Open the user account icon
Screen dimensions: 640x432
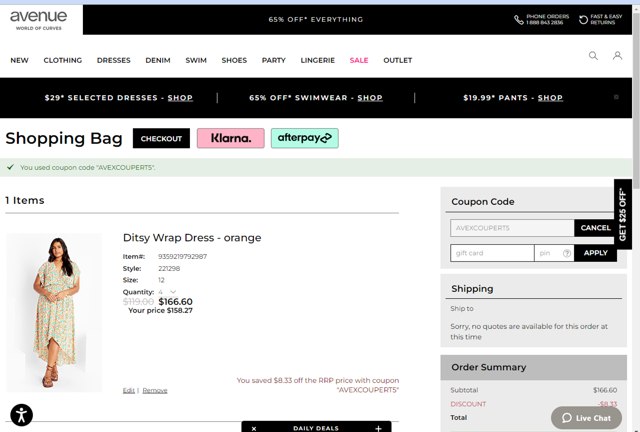coord(617,56)
